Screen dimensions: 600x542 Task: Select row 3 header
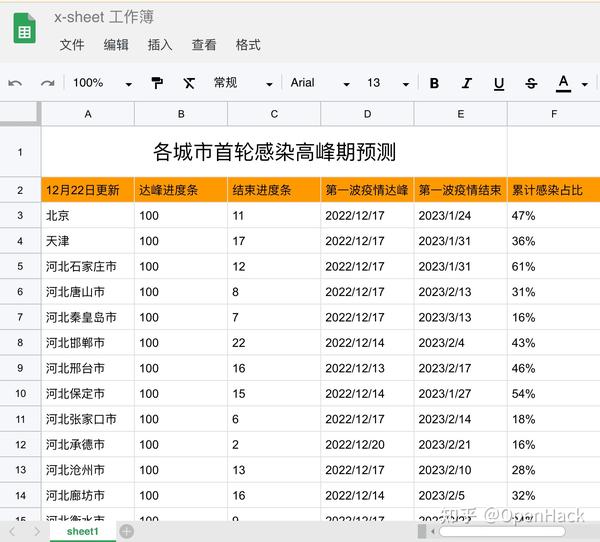20,215
